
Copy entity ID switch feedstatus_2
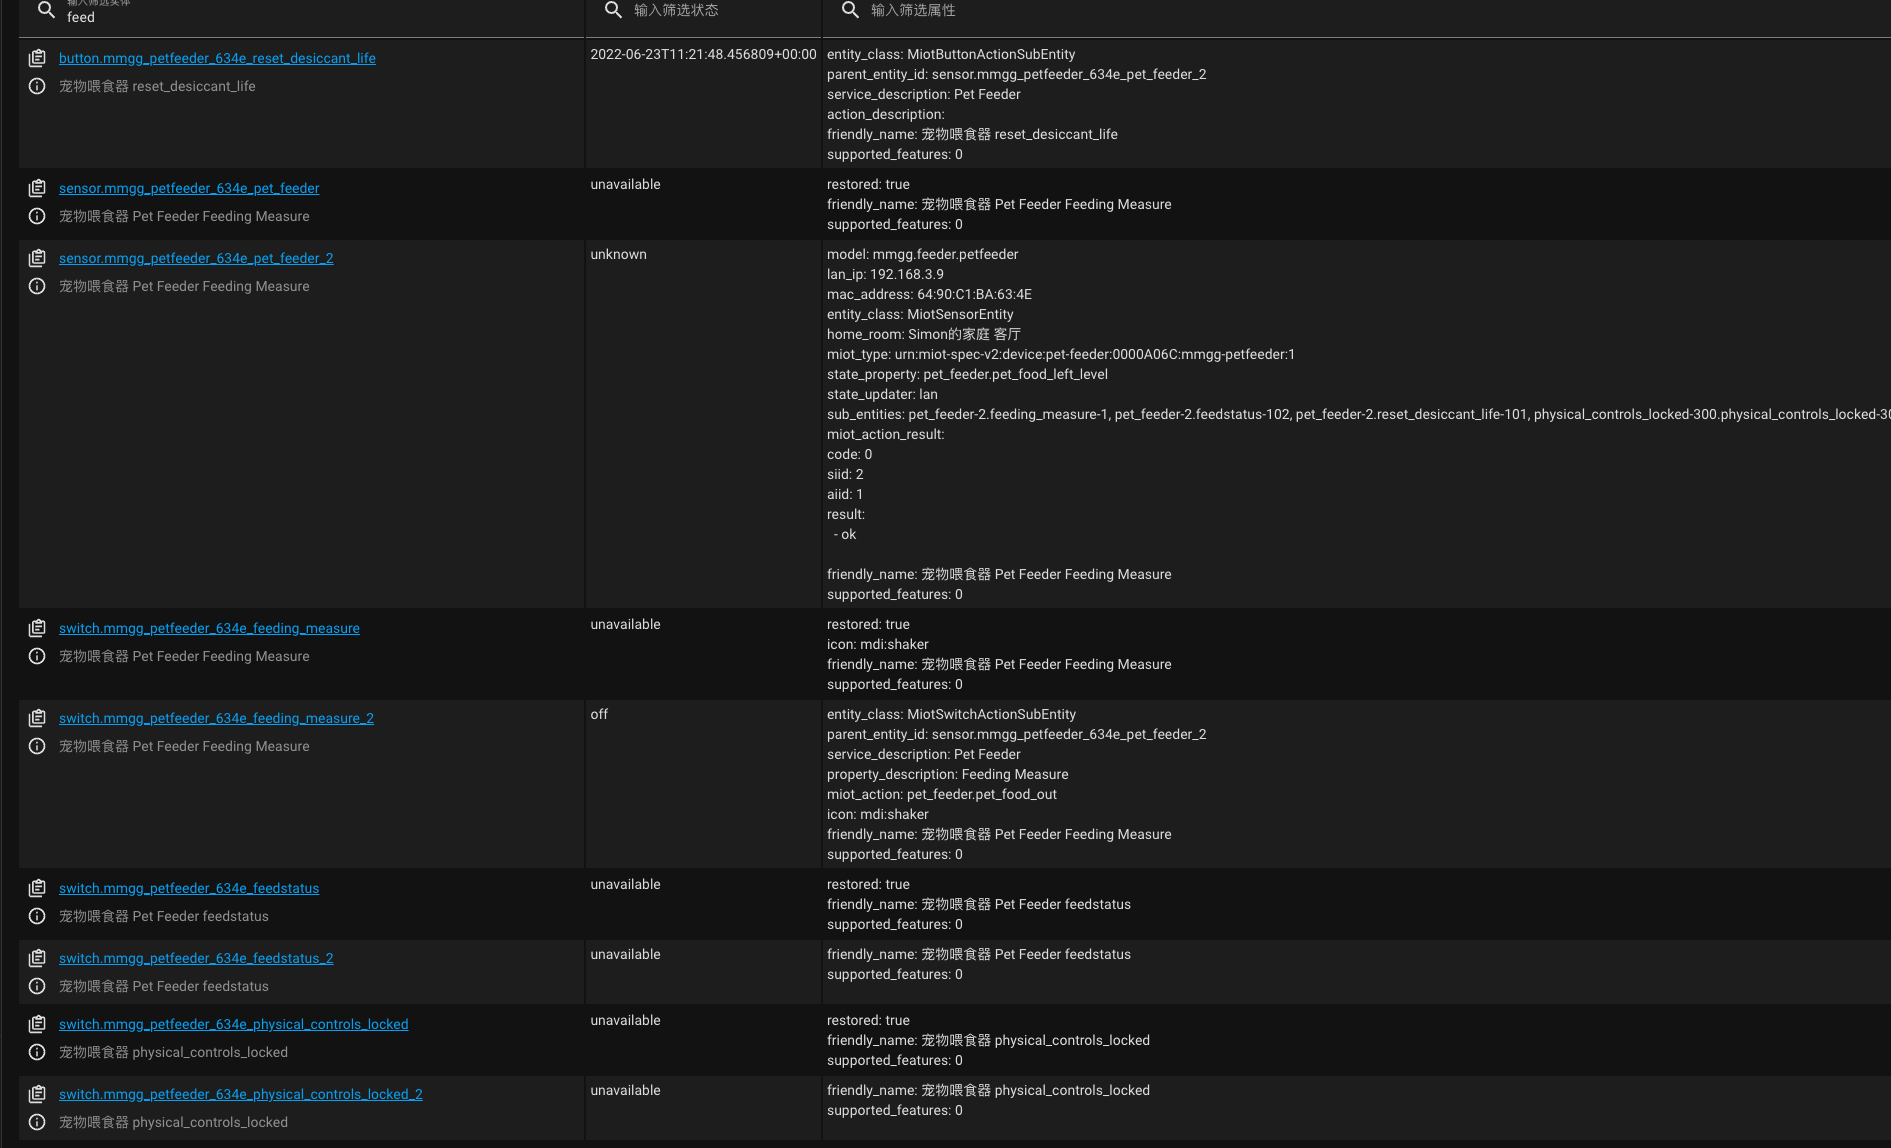(37, 958)
